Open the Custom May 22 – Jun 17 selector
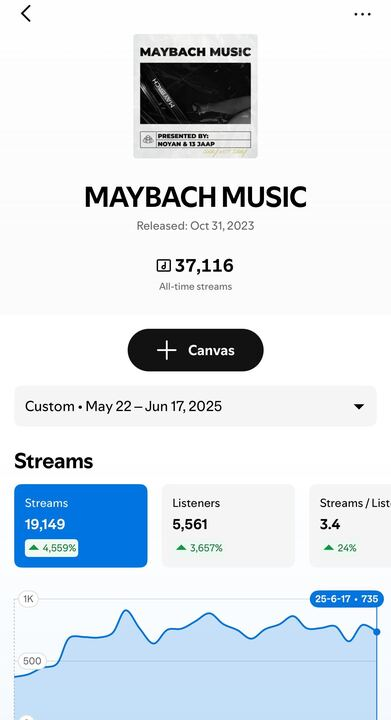The image size is (391, 720). pyautogui.click(x=196, y=406)
